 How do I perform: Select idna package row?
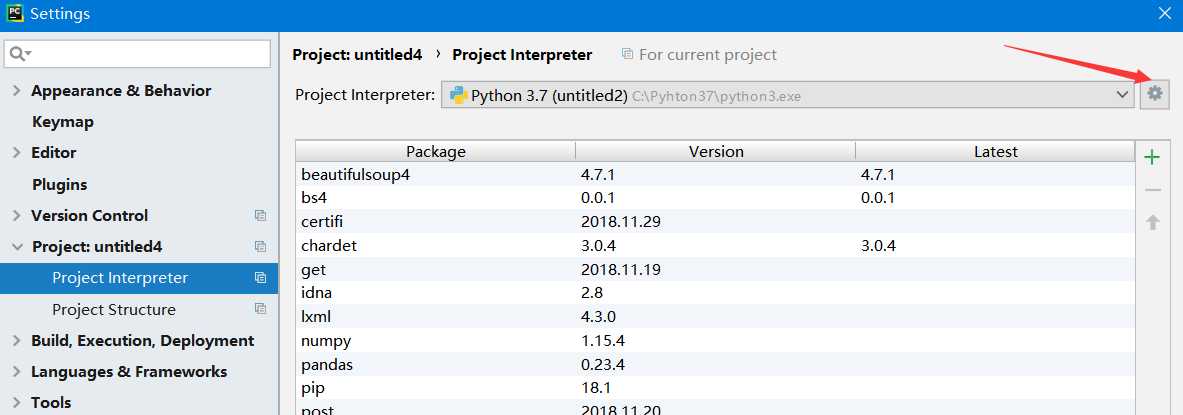714,293
